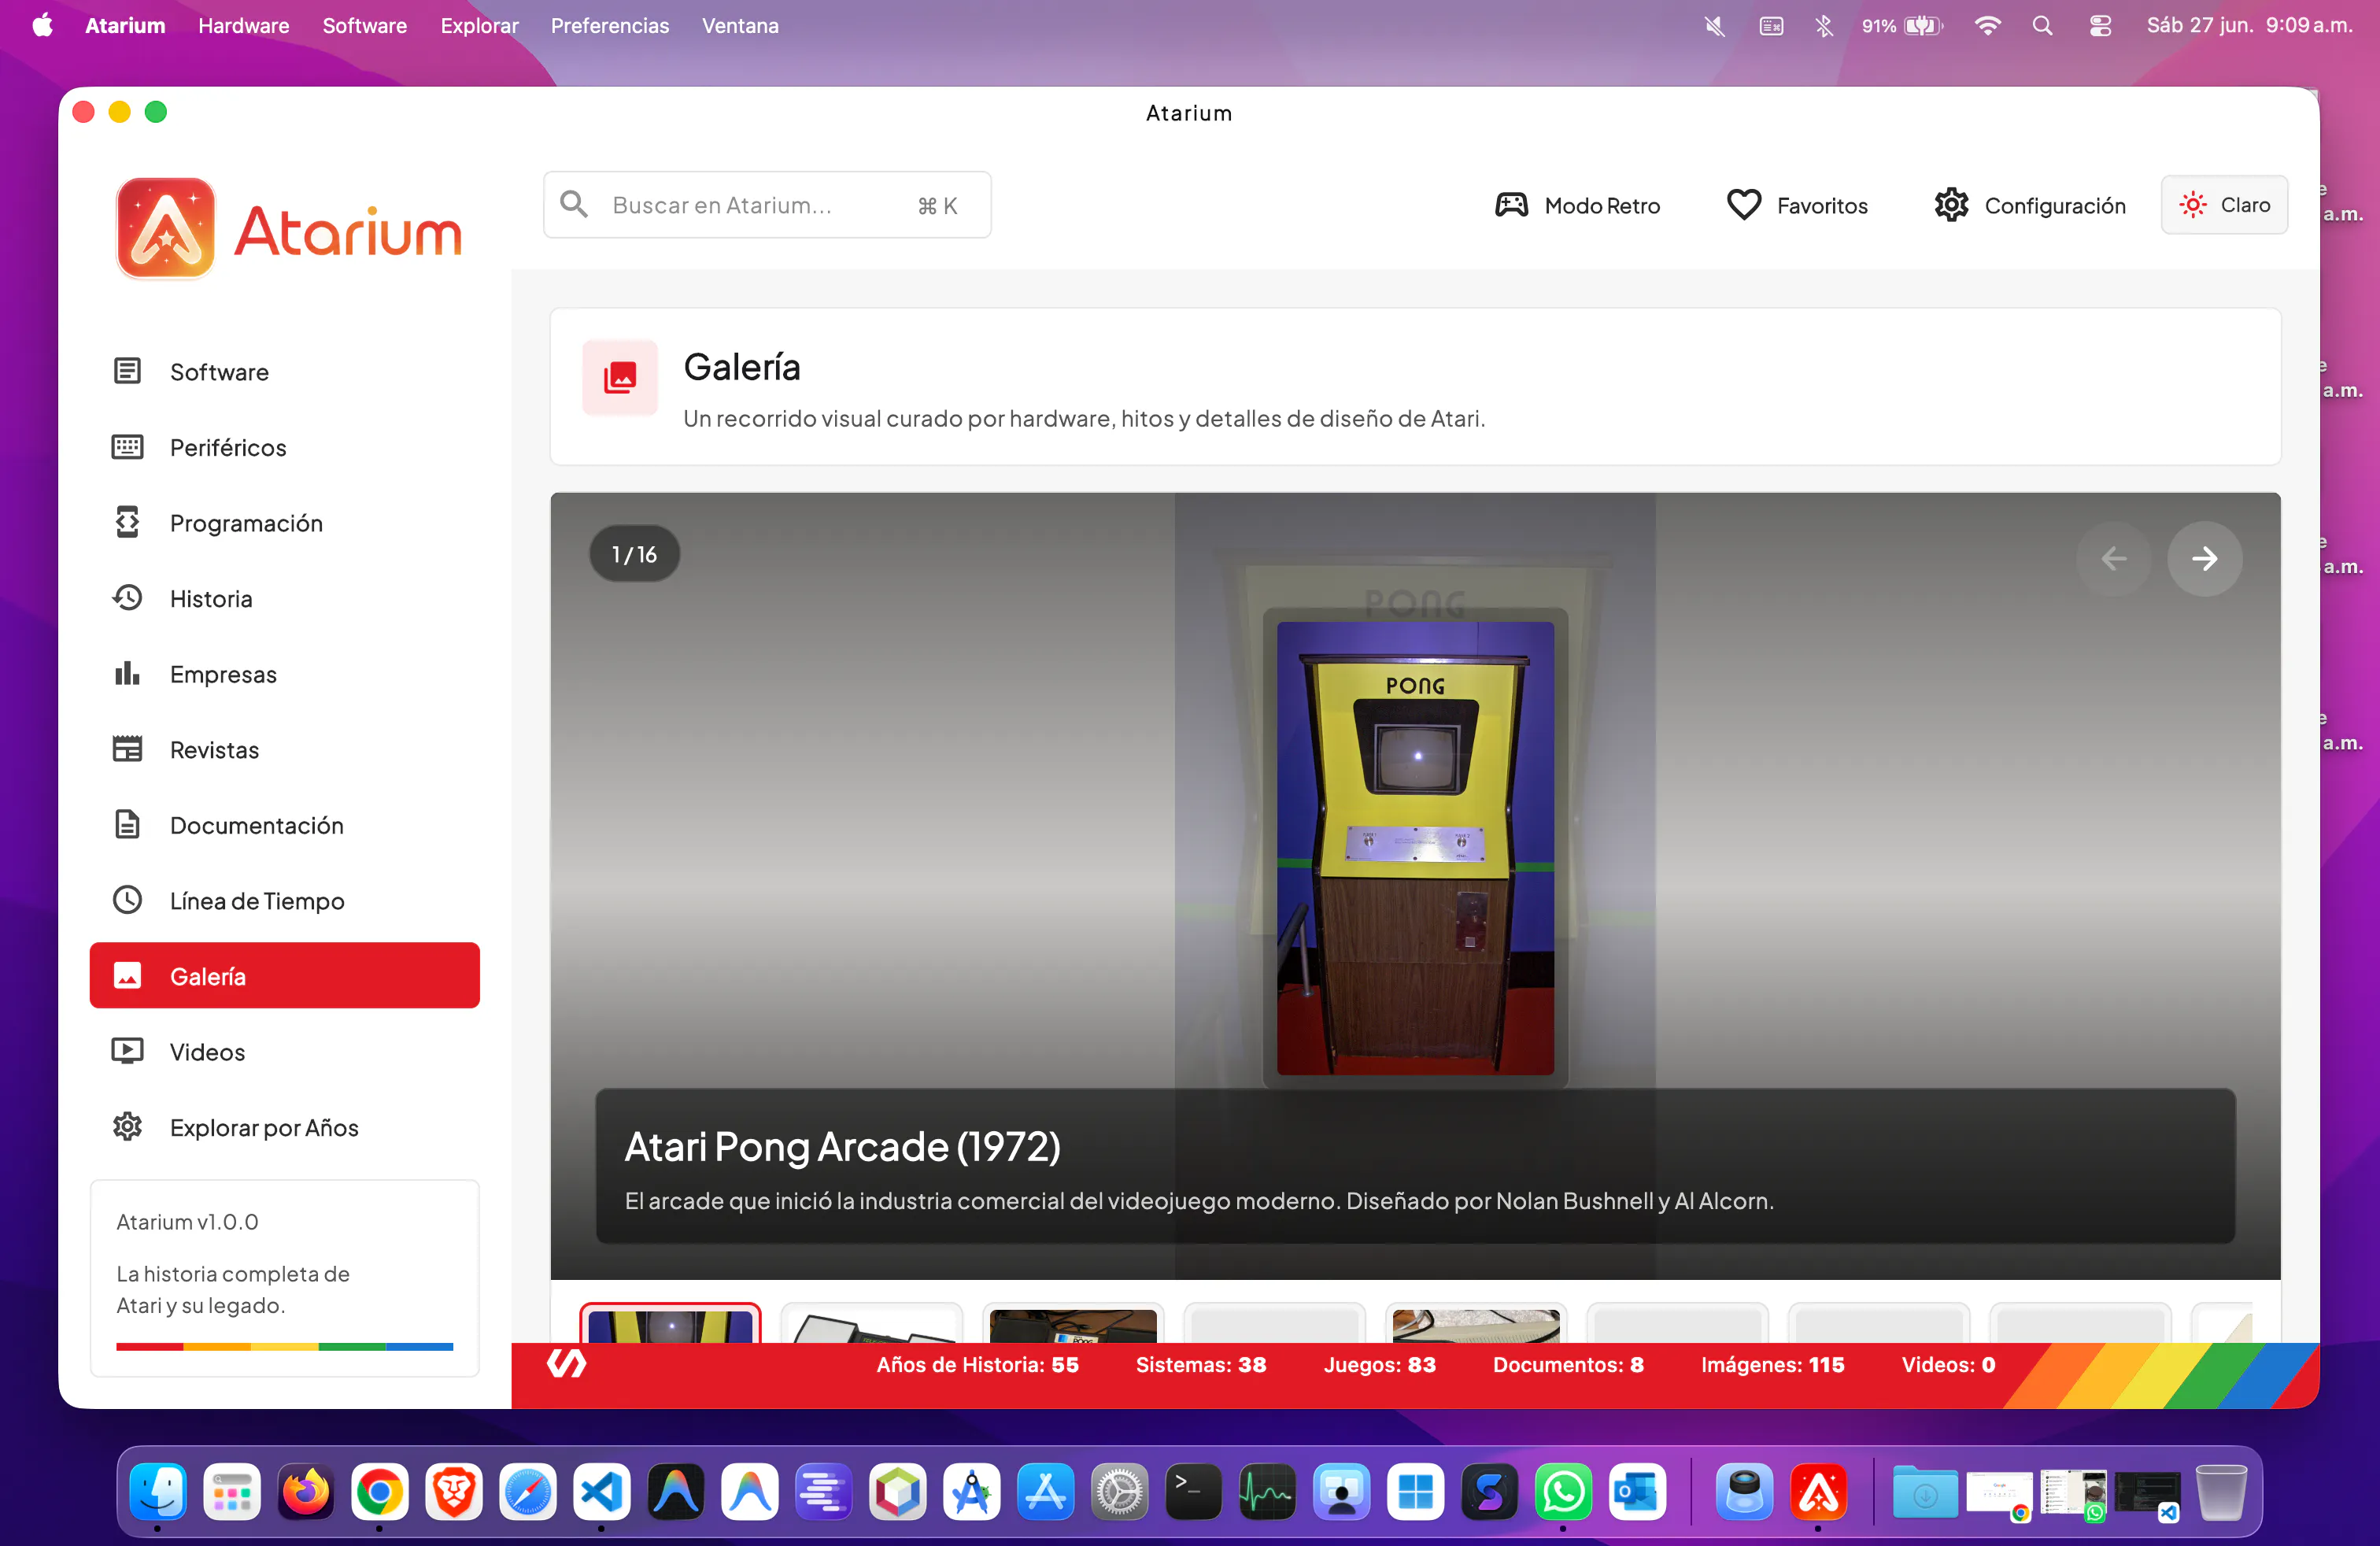Screen dimensions: 2380x1546
Task: Open Brave browser from the dock
Action: [x=454, y=1493]
